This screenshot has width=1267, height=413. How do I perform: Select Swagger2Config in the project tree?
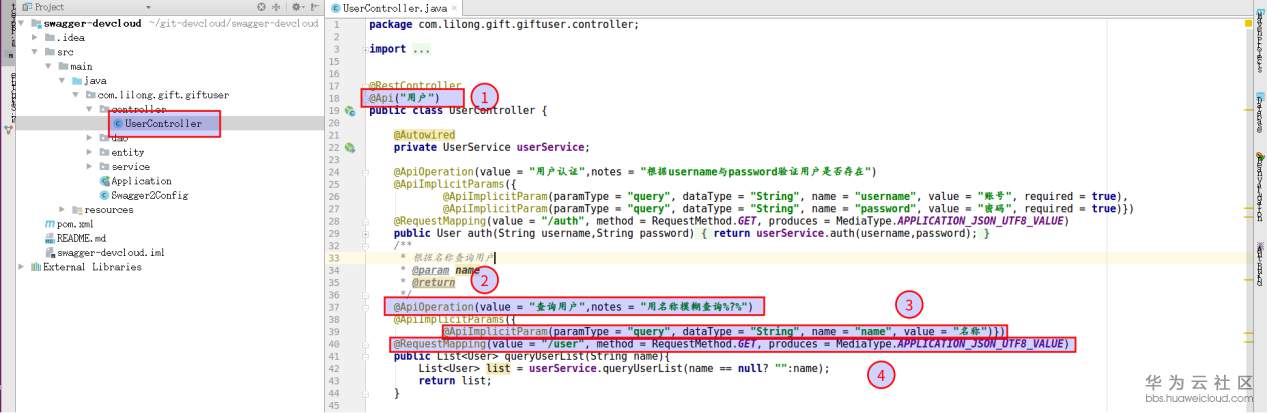coord(150,195)
